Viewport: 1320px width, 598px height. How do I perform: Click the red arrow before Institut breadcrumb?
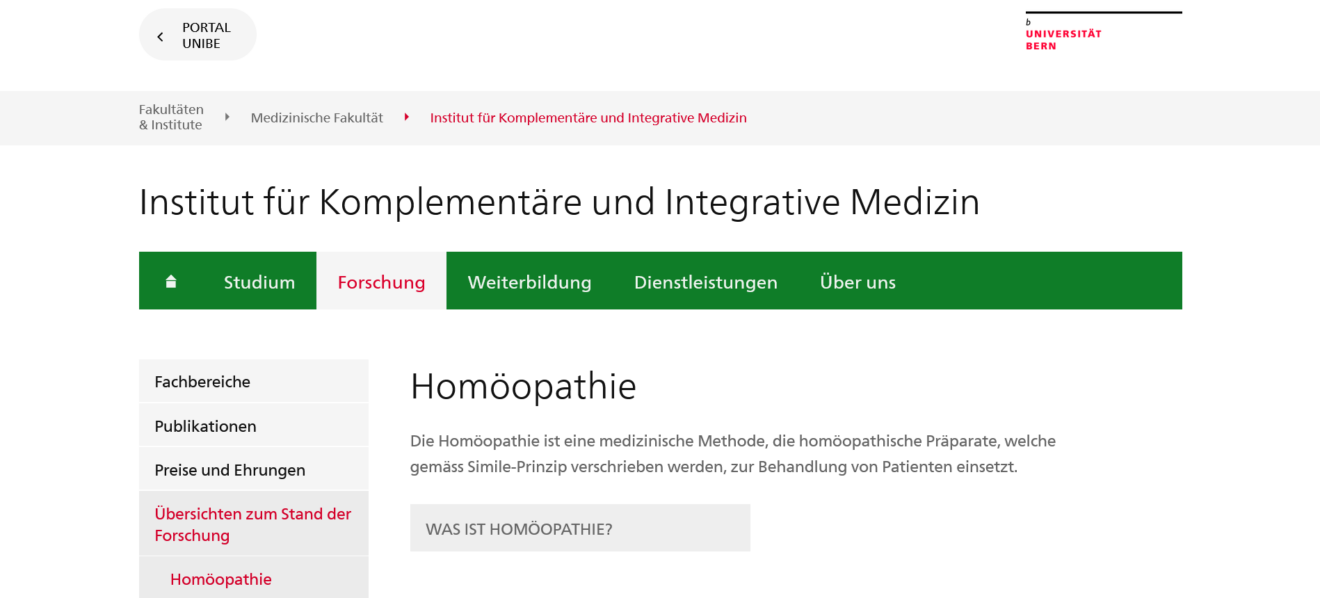tap(406, 117)
